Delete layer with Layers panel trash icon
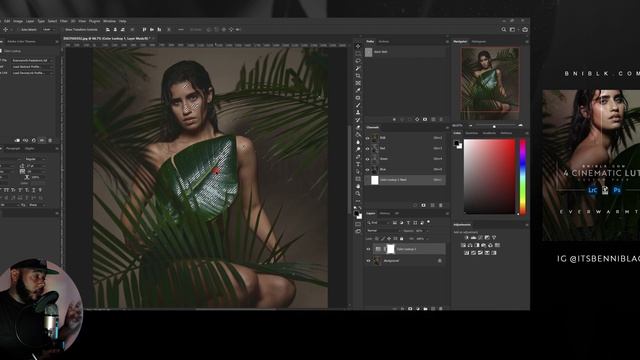Viewport: 640px width, 360px height. 441,309
